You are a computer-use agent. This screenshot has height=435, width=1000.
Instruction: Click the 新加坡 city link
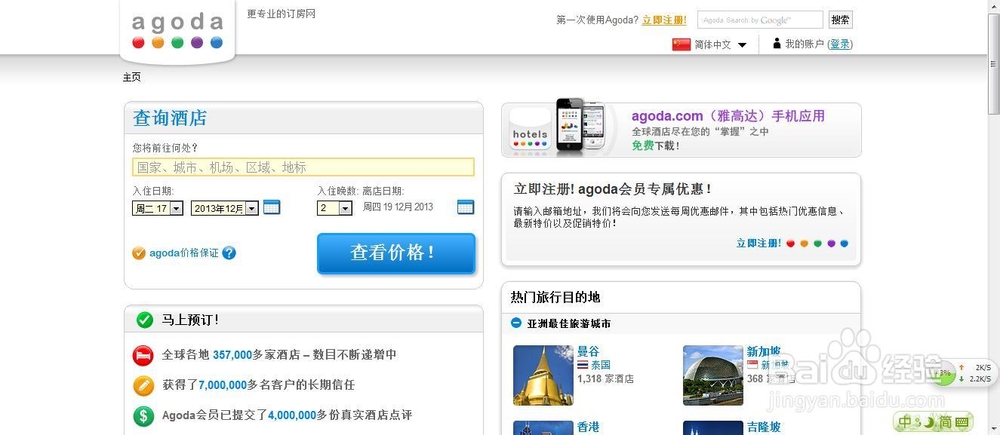point(763,351)
